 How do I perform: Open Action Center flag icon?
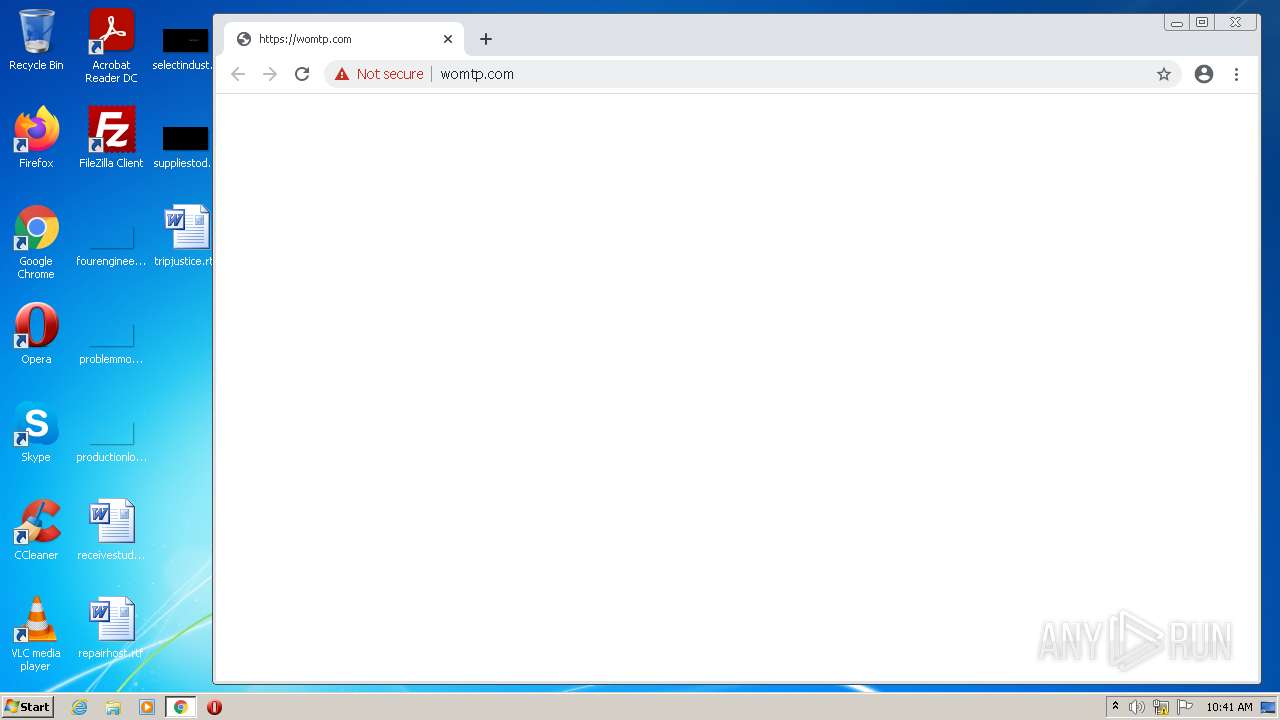click(1185, 707)
